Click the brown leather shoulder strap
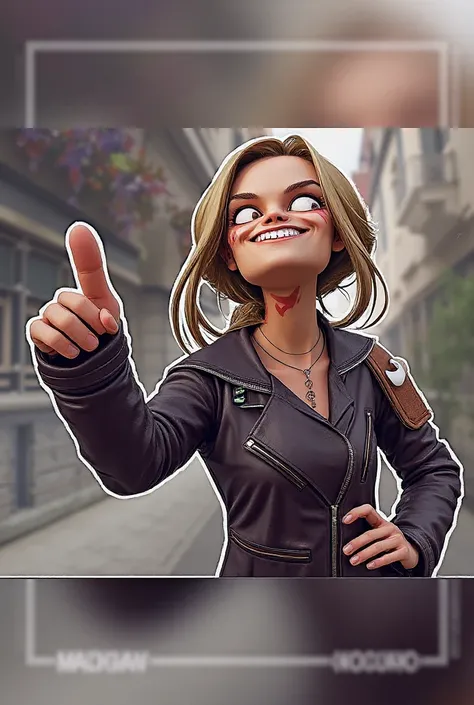474x705 pixels. [398, 385]
